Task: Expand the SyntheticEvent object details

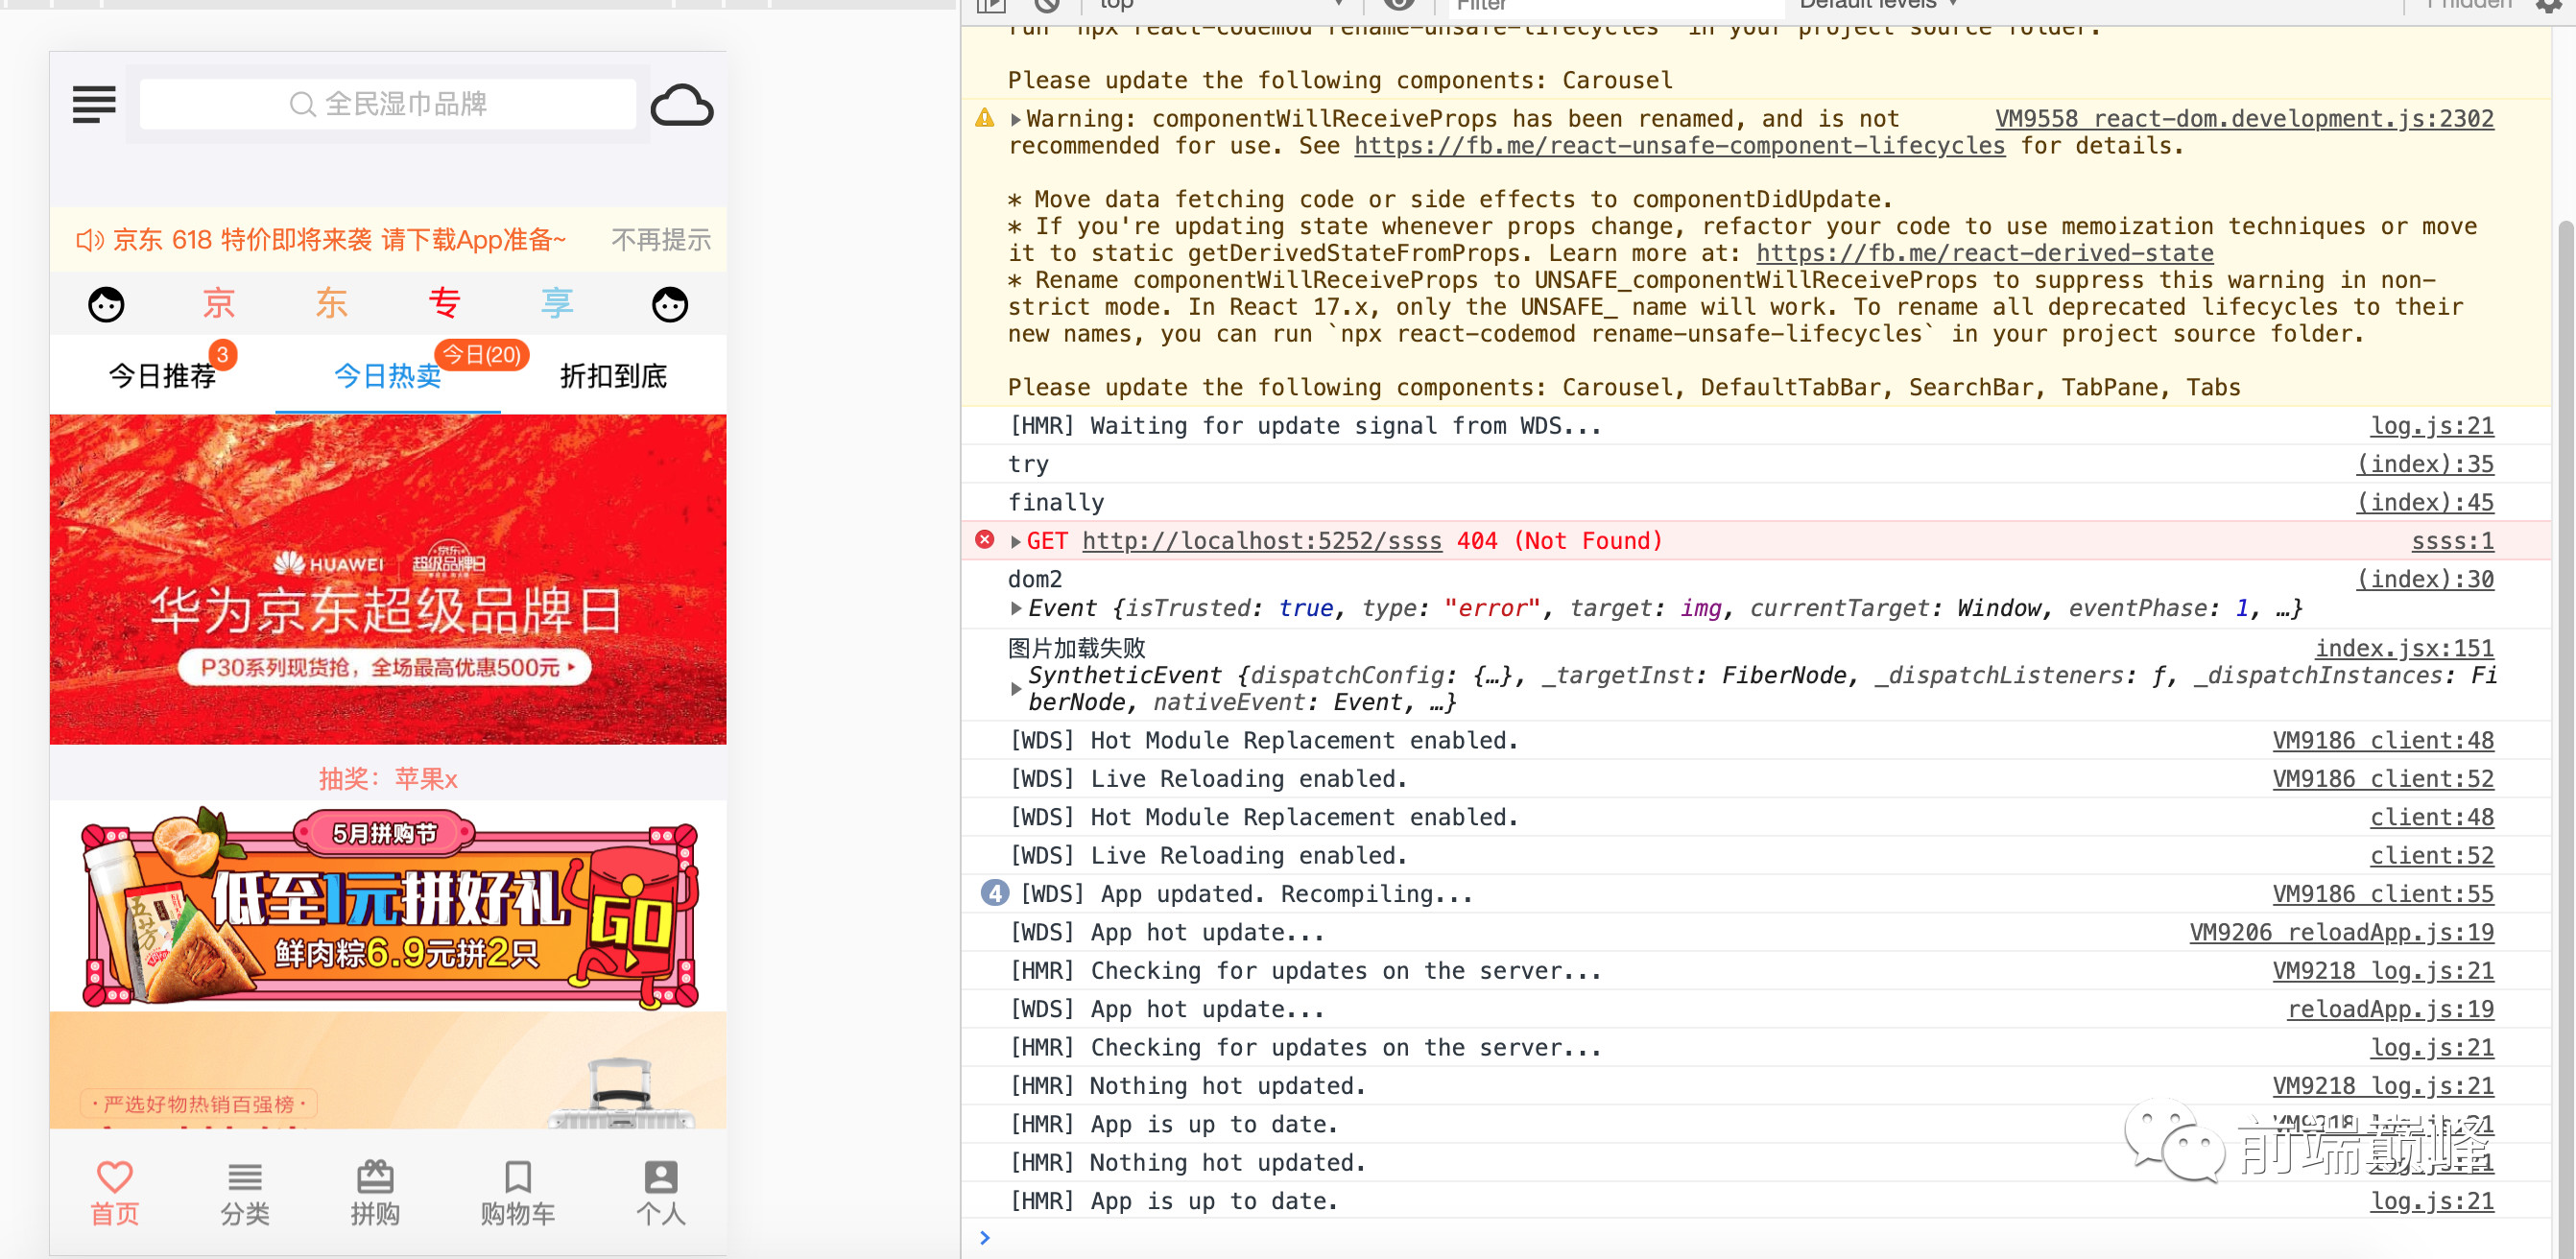Action: pyautogui.click(x=1016, y=689)
